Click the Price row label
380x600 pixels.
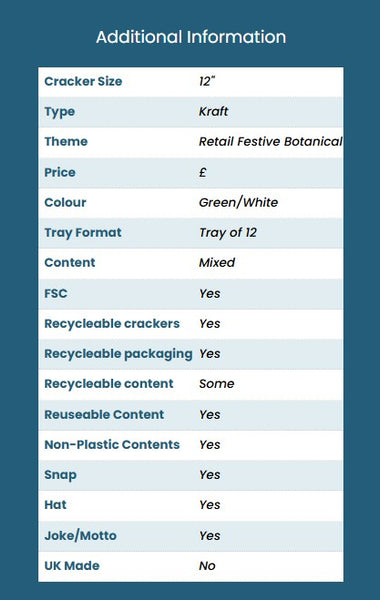point(60,172)
